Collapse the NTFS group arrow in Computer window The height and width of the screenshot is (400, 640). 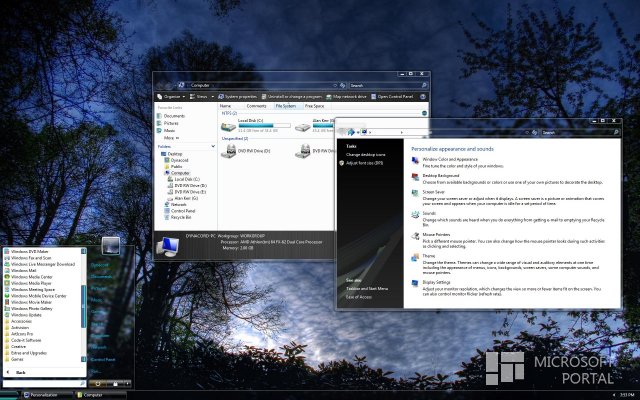click(424, 113)
